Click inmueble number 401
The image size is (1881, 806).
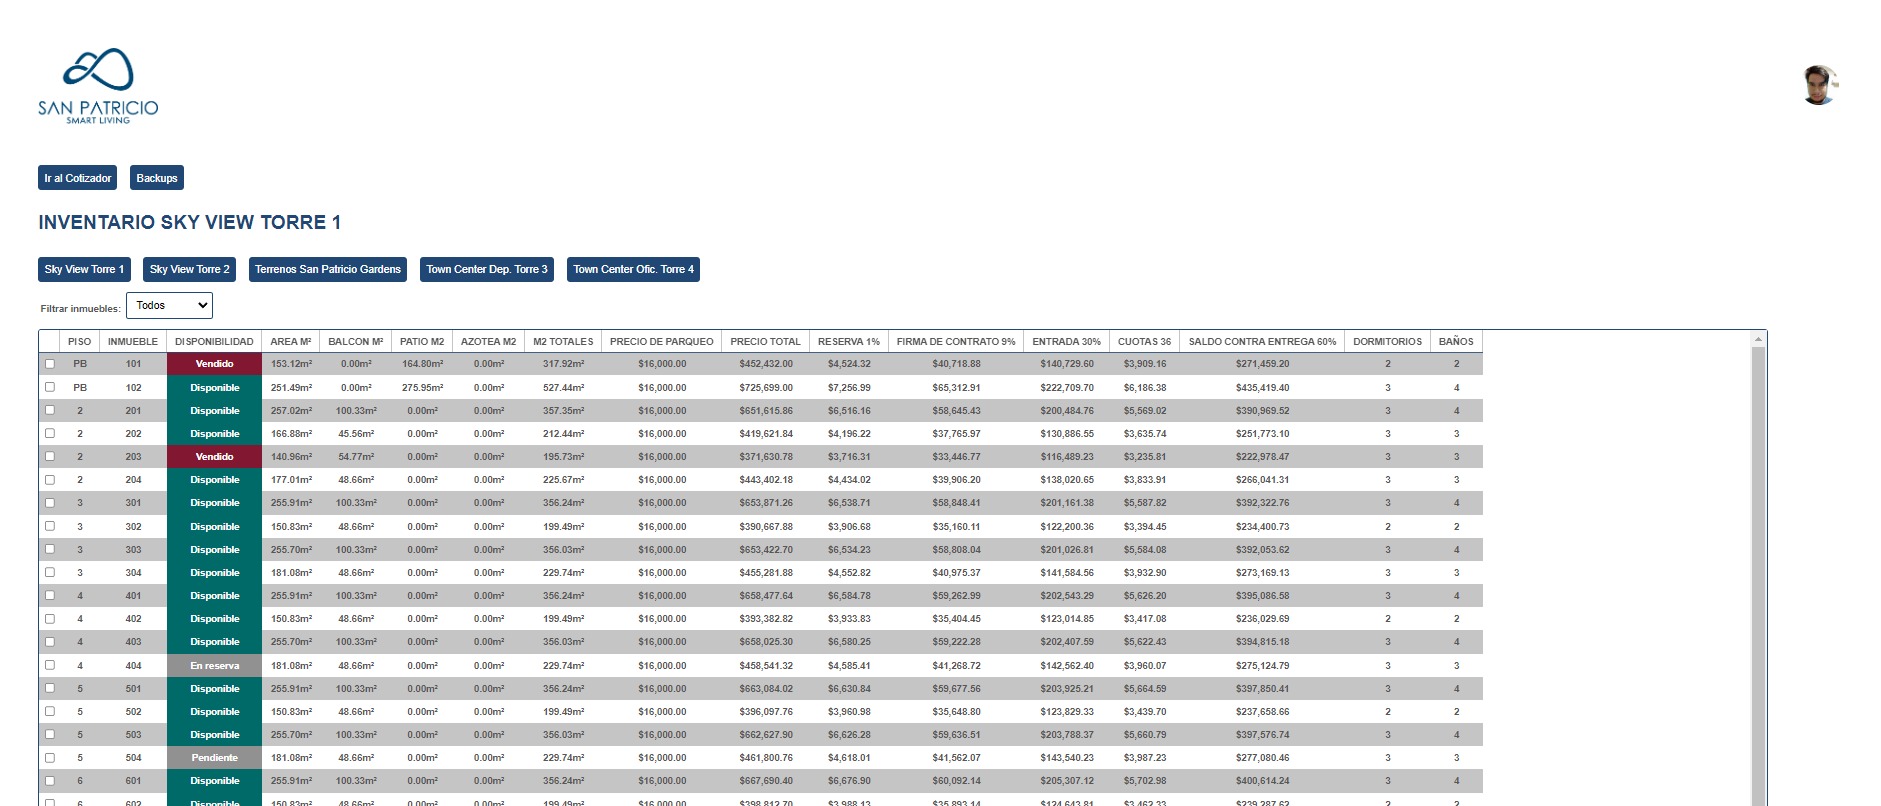pyautogui.click(x=133, y=596)
